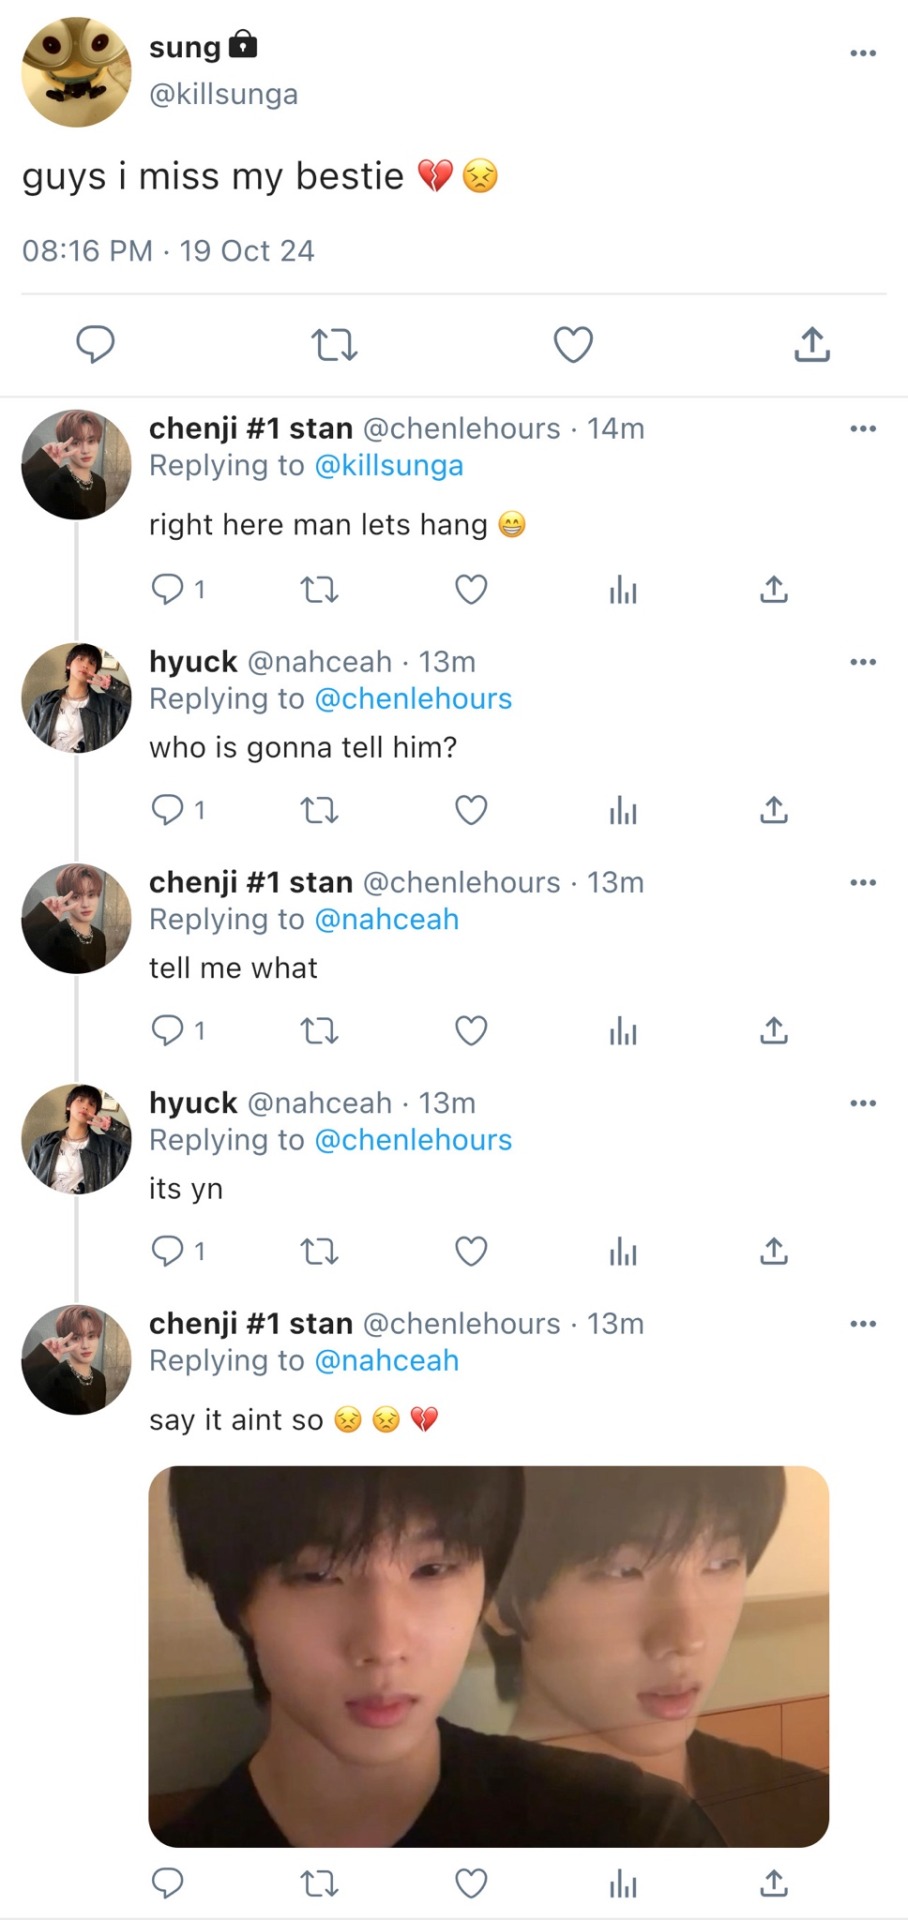Screen dimensions: 908x1920
Task: Open hyuck's avatar on 'its yn' reply
Action: (x=76, y=1139)
